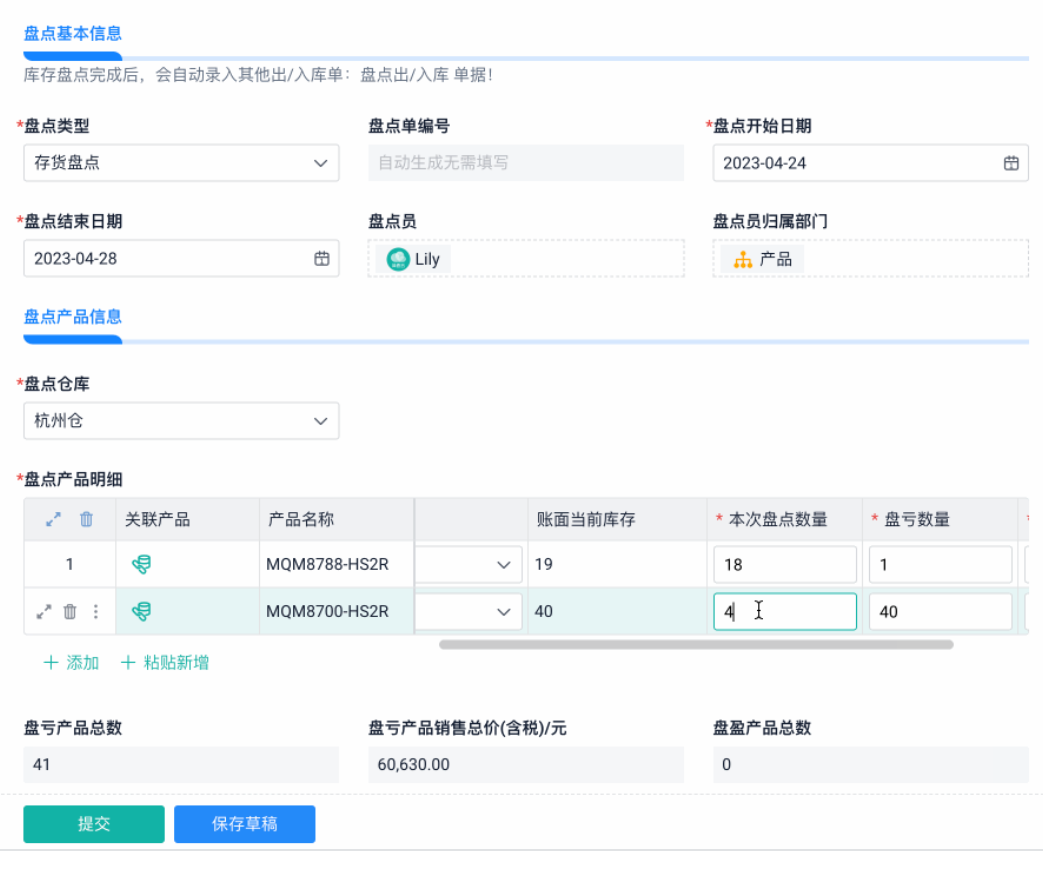This screenshot has width=1043, height=885.
Task: Open calendar for 盘点结束日期
Action: 322,259
